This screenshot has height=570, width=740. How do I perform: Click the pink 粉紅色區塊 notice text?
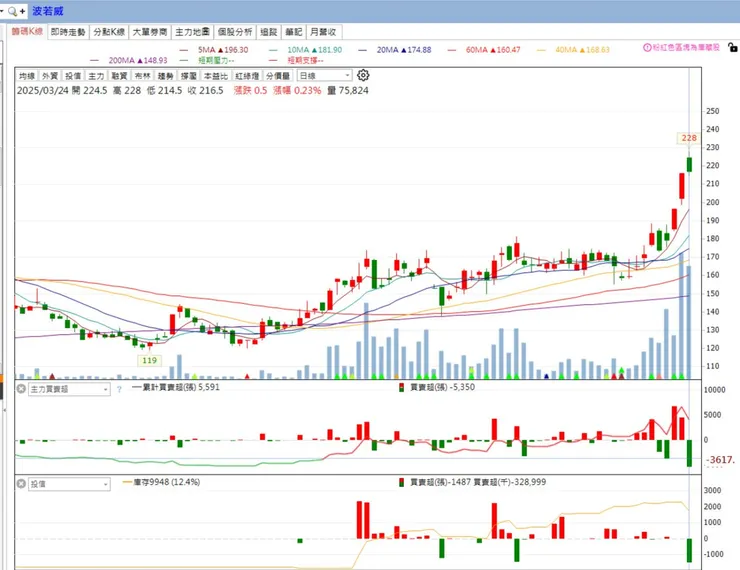(x=686, y=47)
